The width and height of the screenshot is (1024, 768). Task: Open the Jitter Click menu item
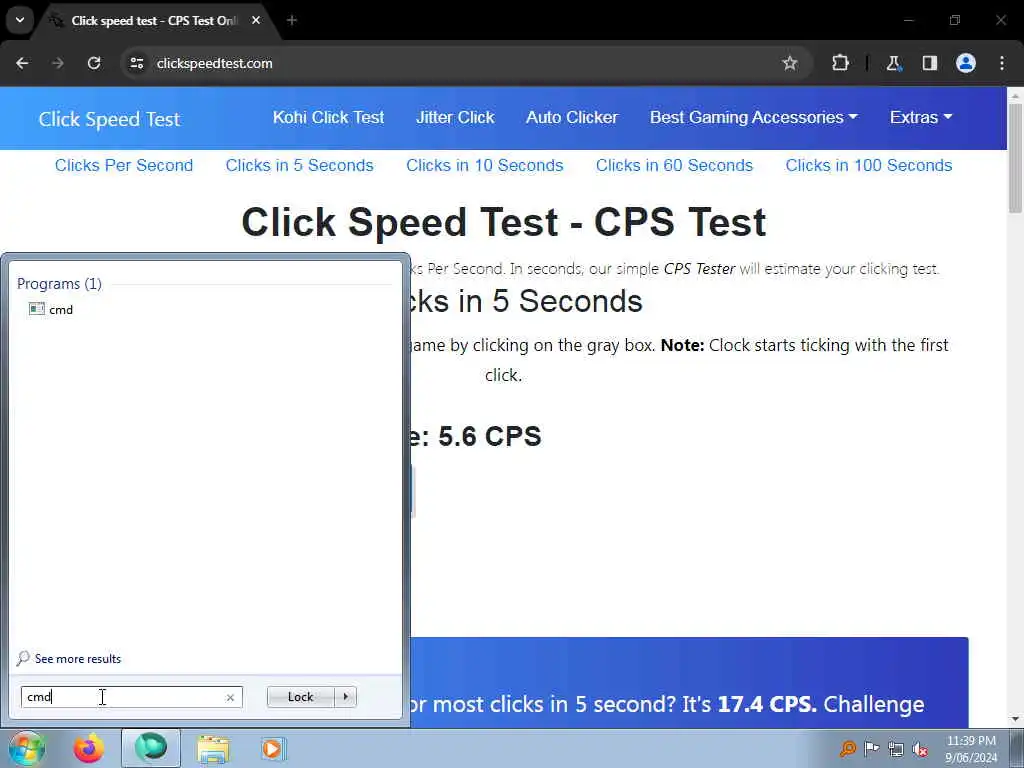(x=455, y=118)
